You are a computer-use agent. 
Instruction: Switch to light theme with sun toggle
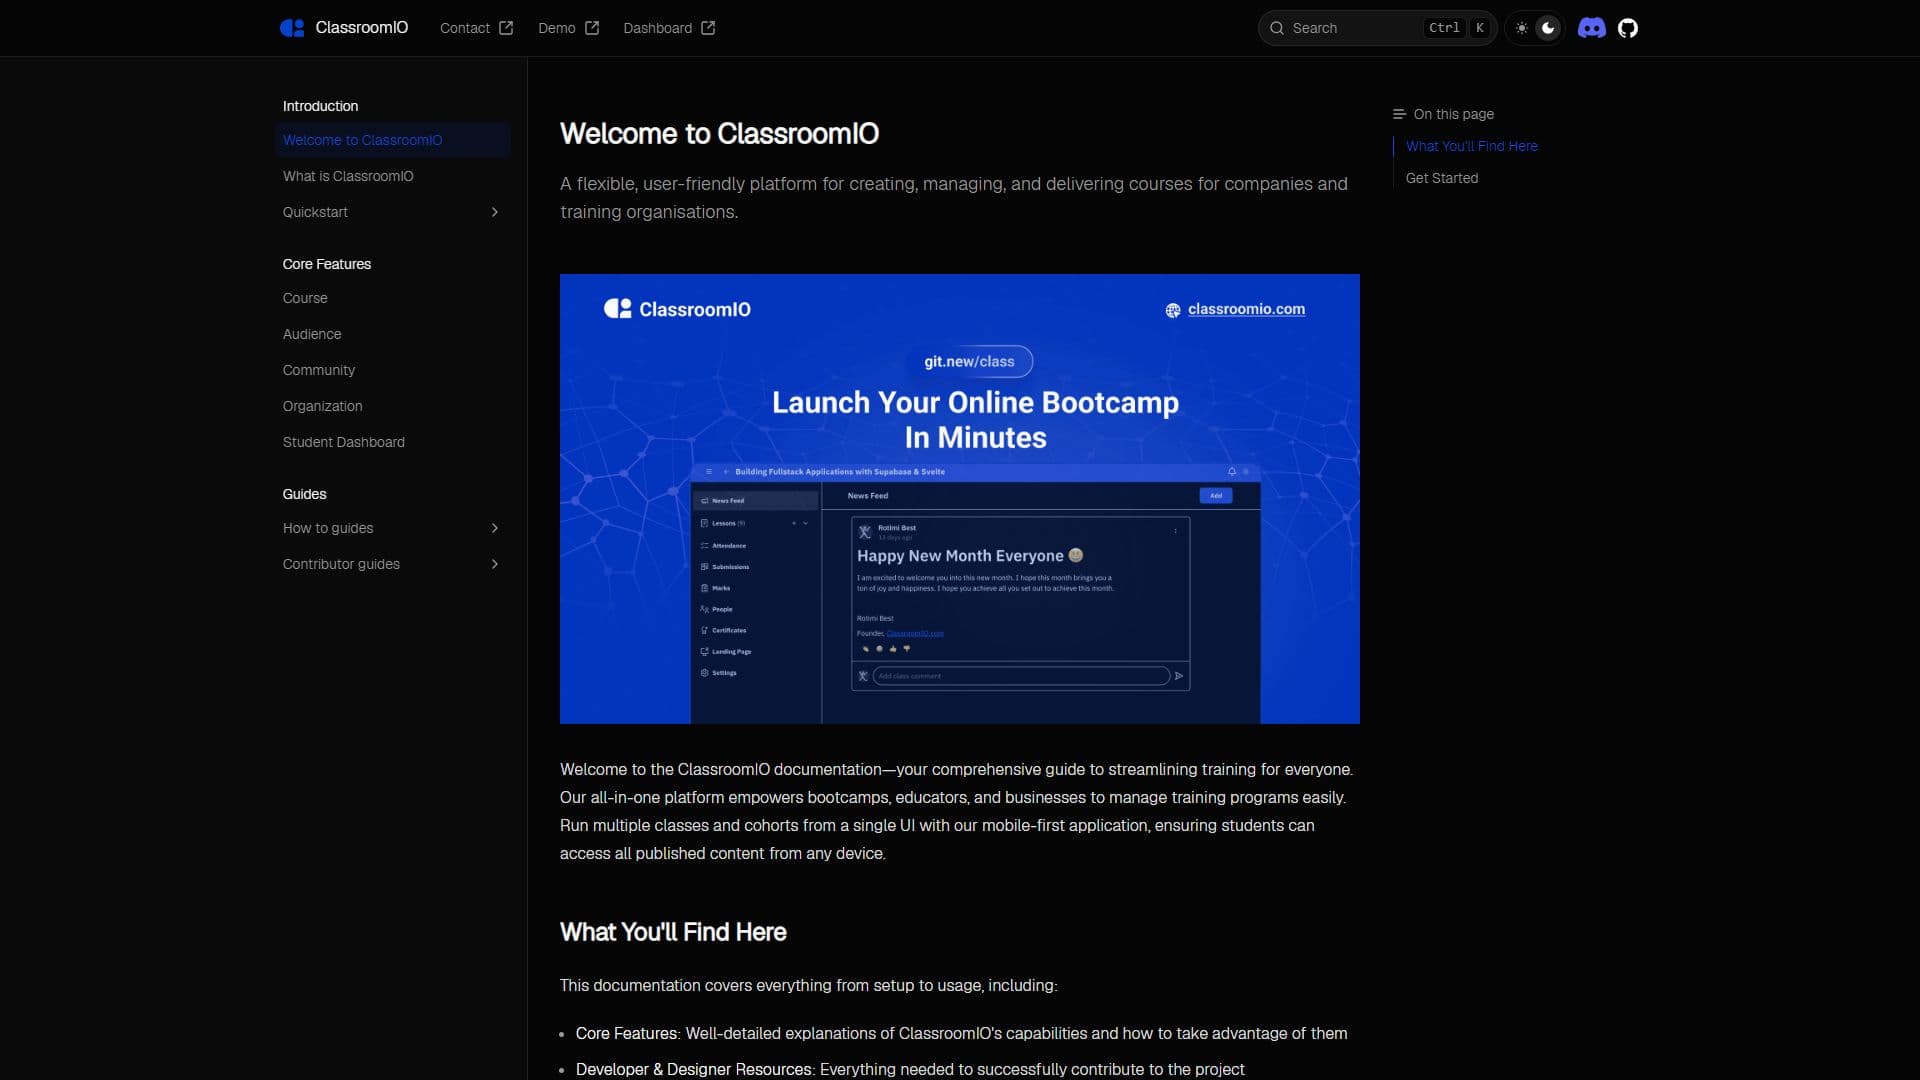(x=1522, y=28)
